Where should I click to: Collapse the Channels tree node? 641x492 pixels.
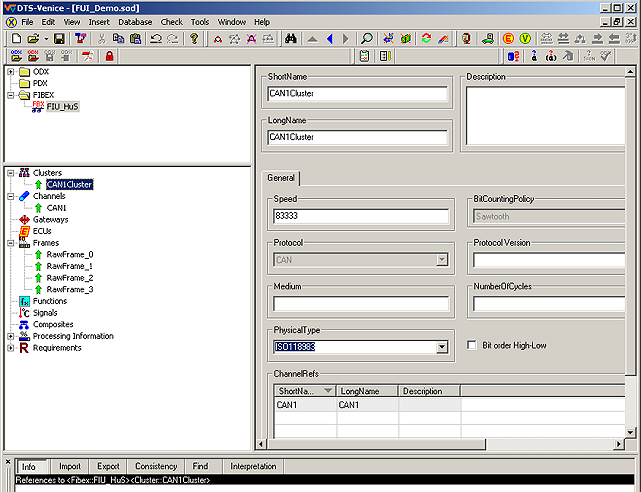pyautogui.click(x=11, y=196)
